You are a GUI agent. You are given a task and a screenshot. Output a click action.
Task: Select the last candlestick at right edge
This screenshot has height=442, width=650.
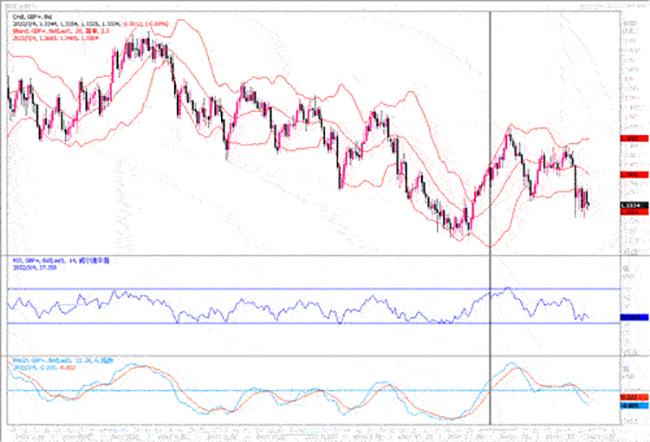pyautogui.click(x=588, y=205)
